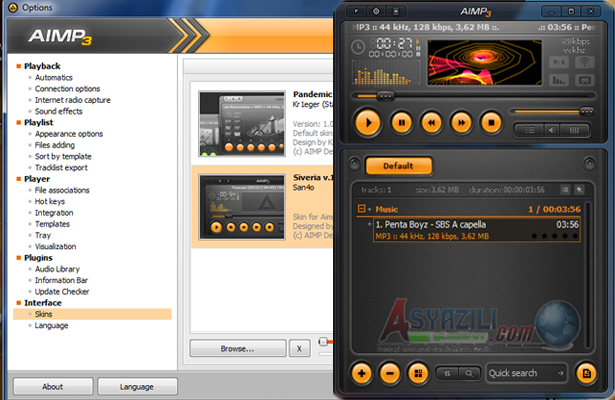615x400 pixels.
Task: Open Language under Interface in tree
Action: [51, 325]
